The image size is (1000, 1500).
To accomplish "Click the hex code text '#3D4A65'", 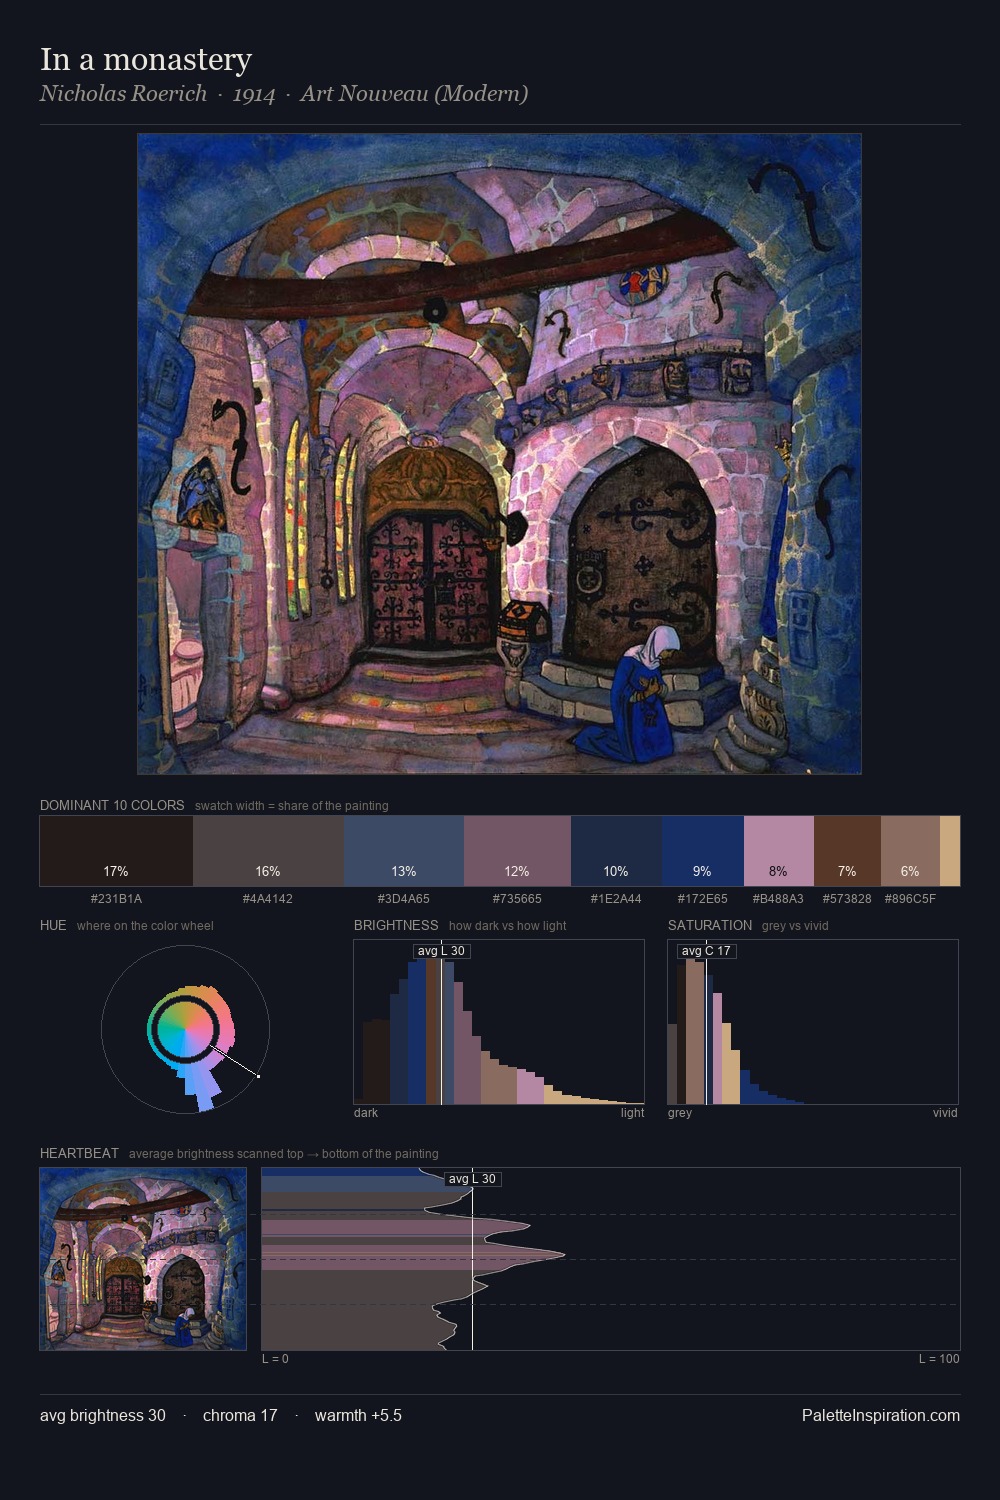I will [404, 898].
